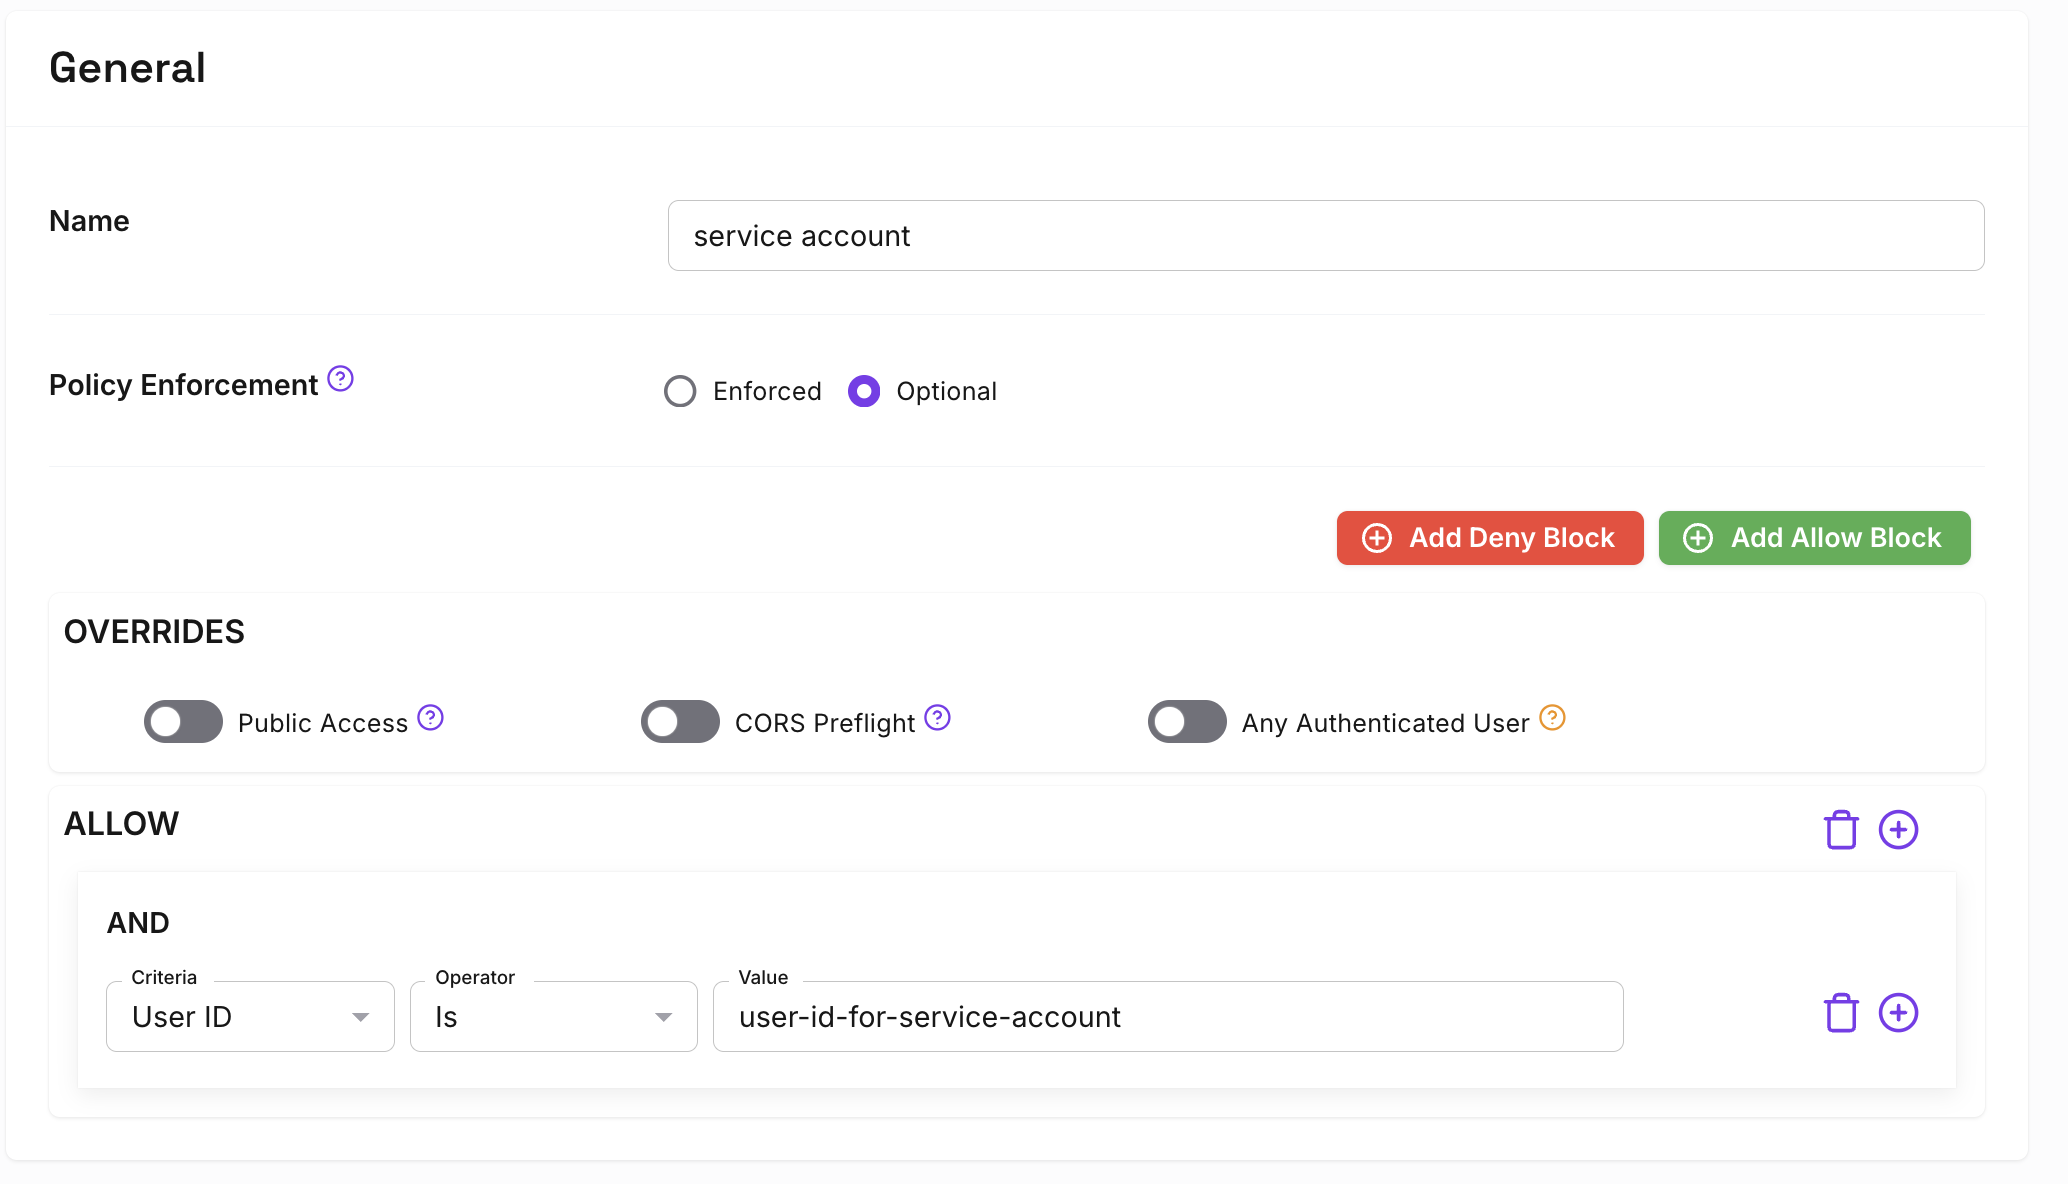Select the user-id-for-service-account value field
Viewport: 2068px width, 1184px height.
[x=1168, y=1016]
